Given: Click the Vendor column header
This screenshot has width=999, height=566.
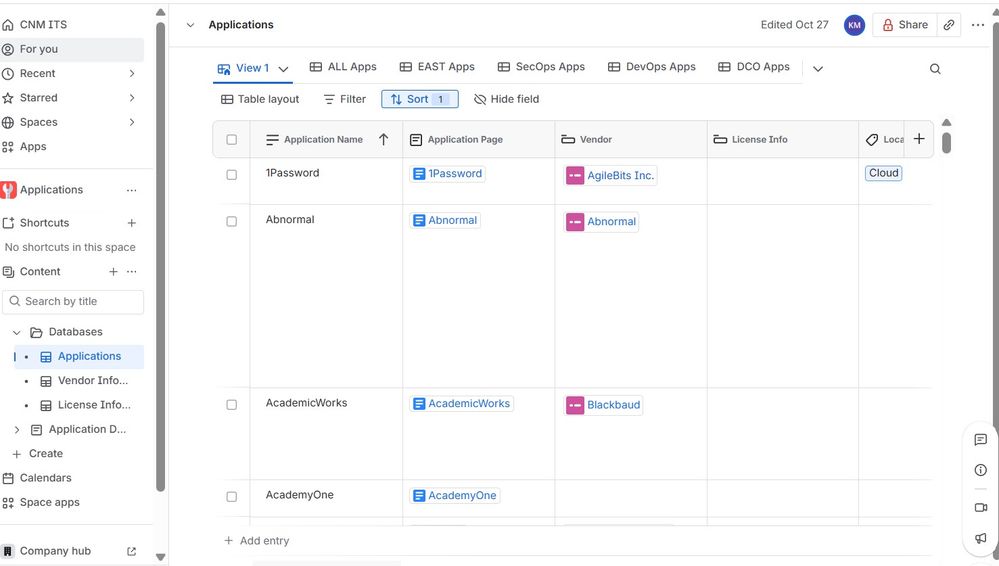Looking at the screenshot, I should pyautogui.click(x=631, y=140).
